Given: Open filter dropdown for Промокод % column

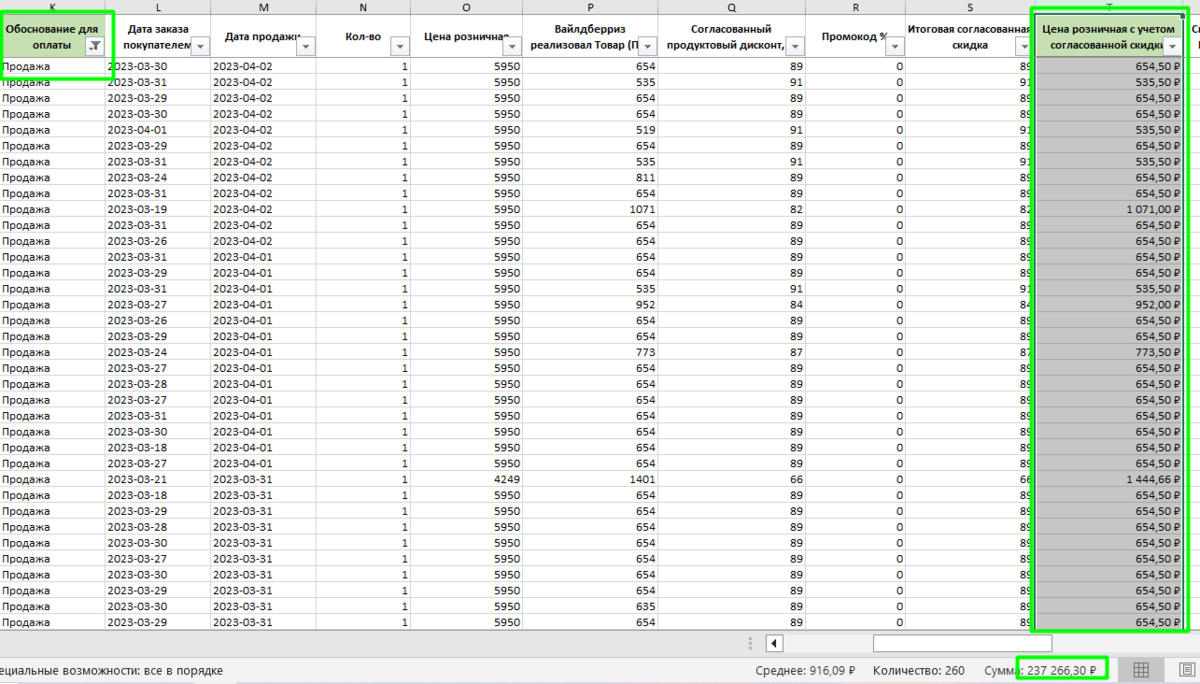Looking at the screenshot, I should pos(893,46).
